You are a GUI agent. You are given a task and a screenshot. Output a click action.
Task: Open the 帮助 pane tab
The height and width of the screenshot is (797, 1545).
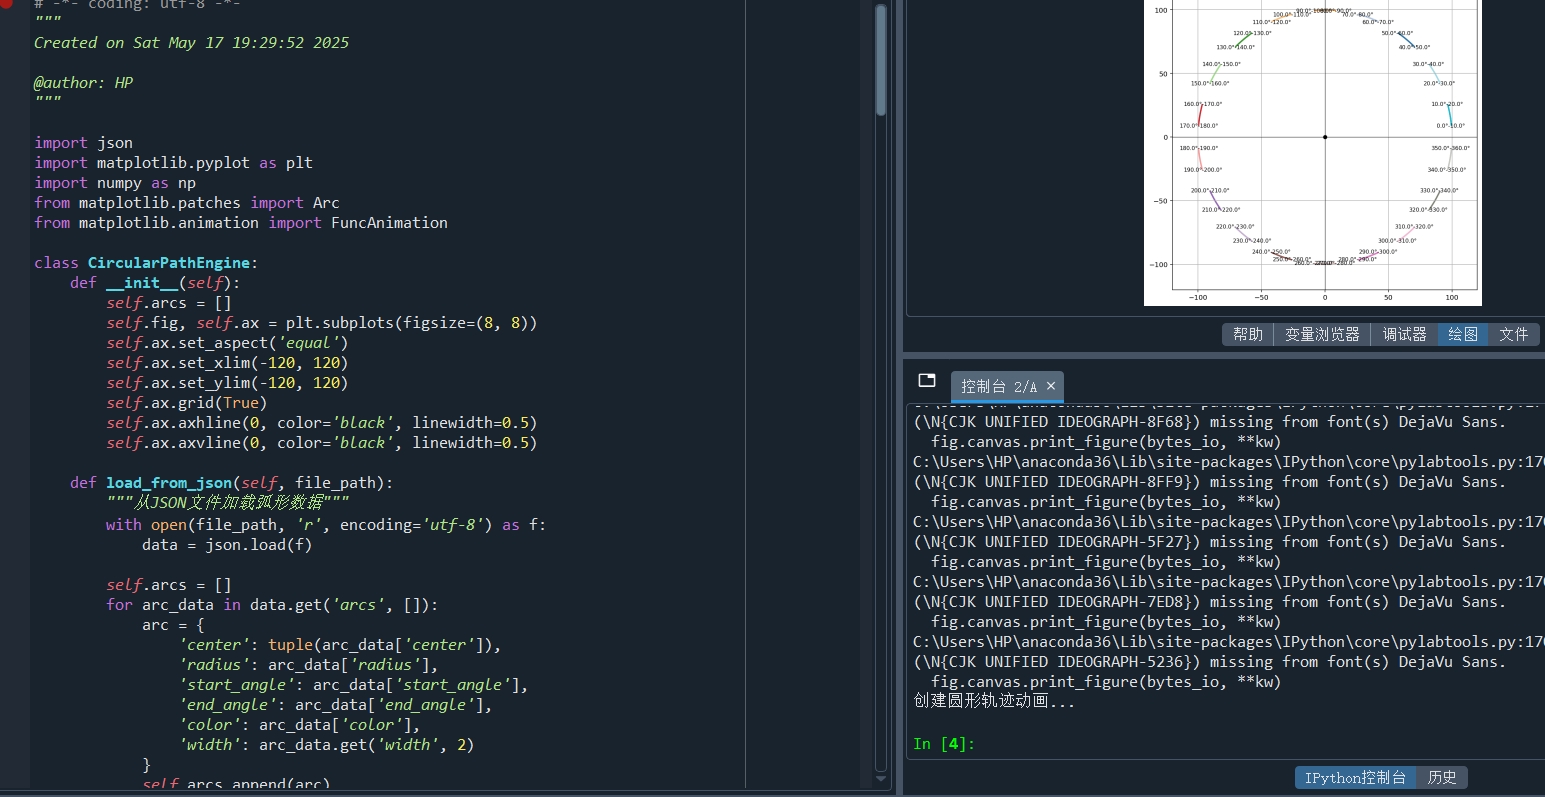click(1248, 335)
